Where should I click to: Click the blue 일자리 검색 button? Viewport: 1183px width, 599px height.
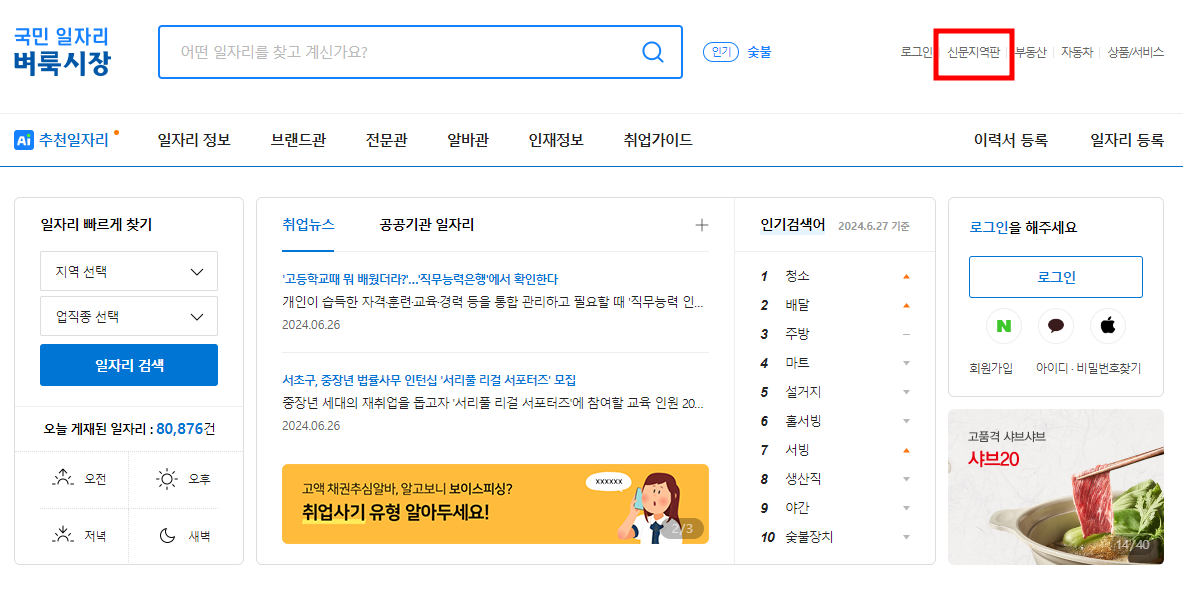[x=128, y=364]
